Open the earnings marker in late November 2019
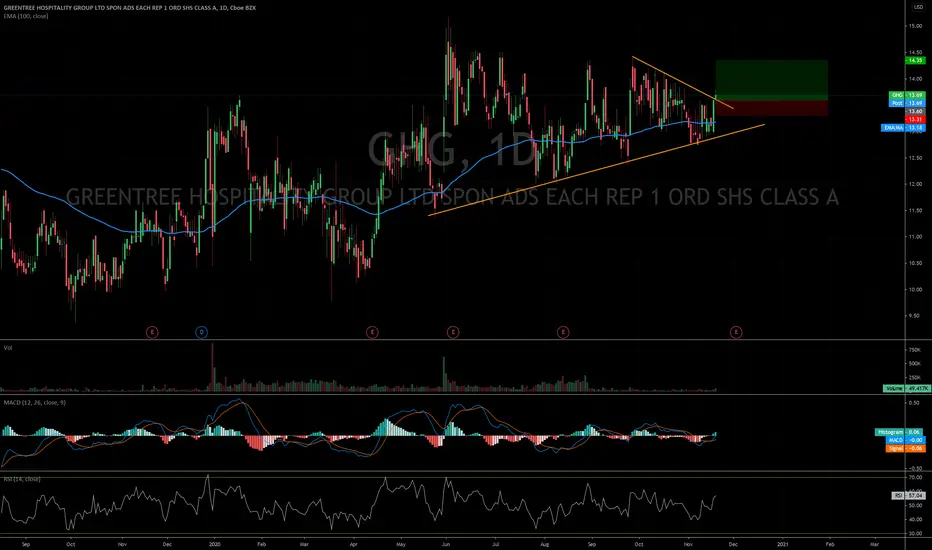Screen dimensions: 932x550 tap(152, 332)
